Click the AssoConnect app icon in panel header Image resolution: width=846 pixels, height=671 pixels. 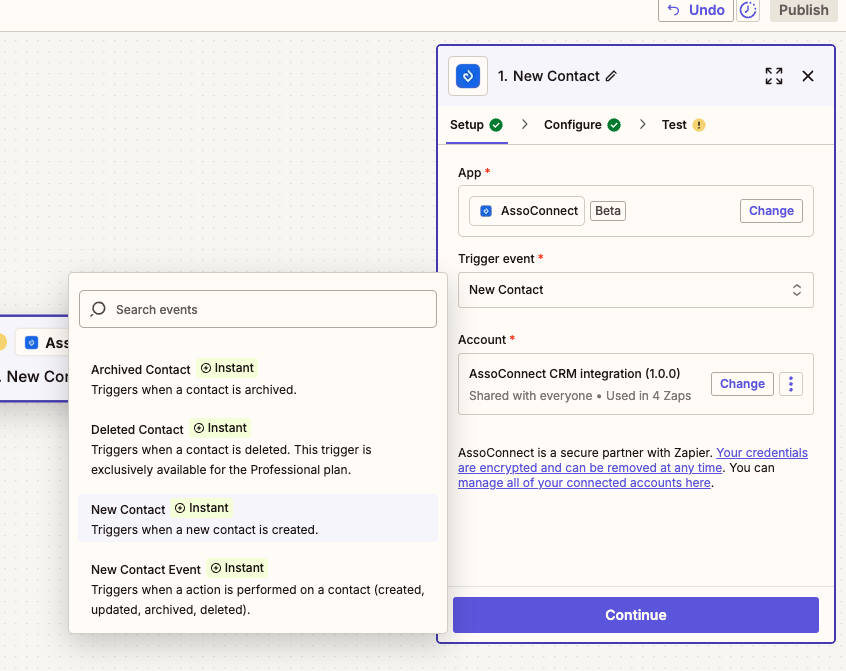[468, 76]
